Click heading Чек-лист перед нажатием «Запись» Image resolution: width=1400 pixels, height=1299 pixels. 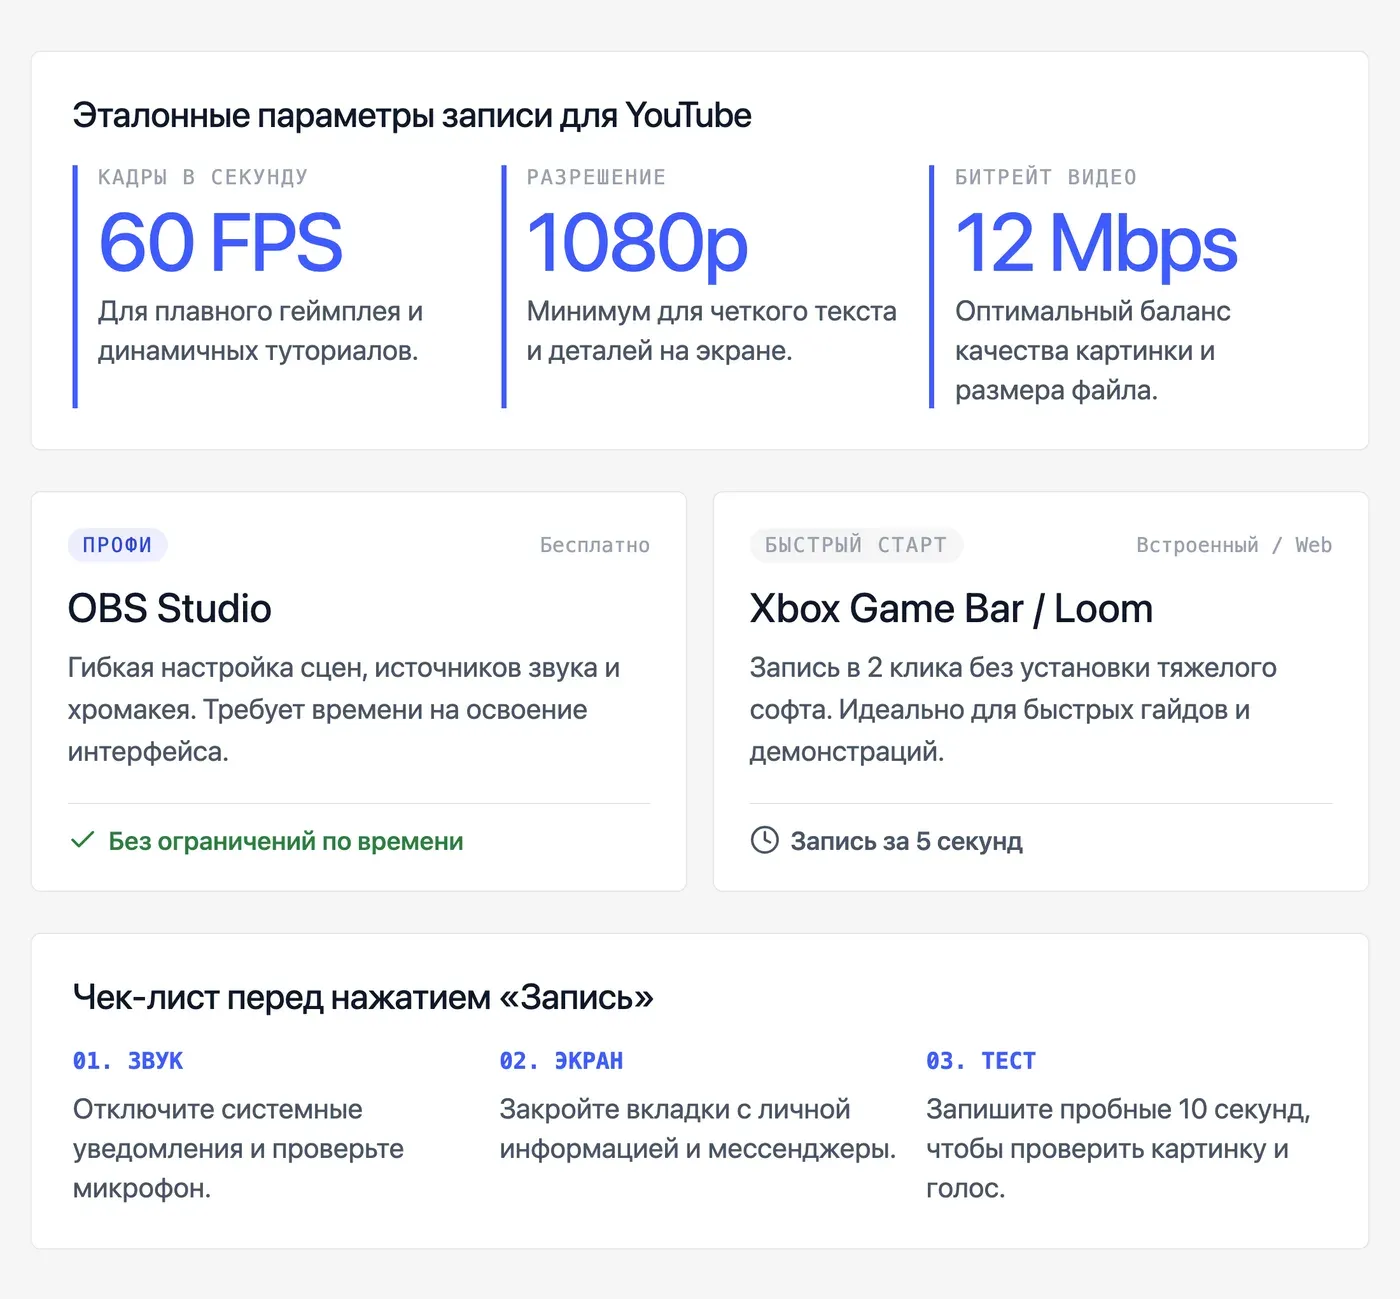tap(363, 997)
